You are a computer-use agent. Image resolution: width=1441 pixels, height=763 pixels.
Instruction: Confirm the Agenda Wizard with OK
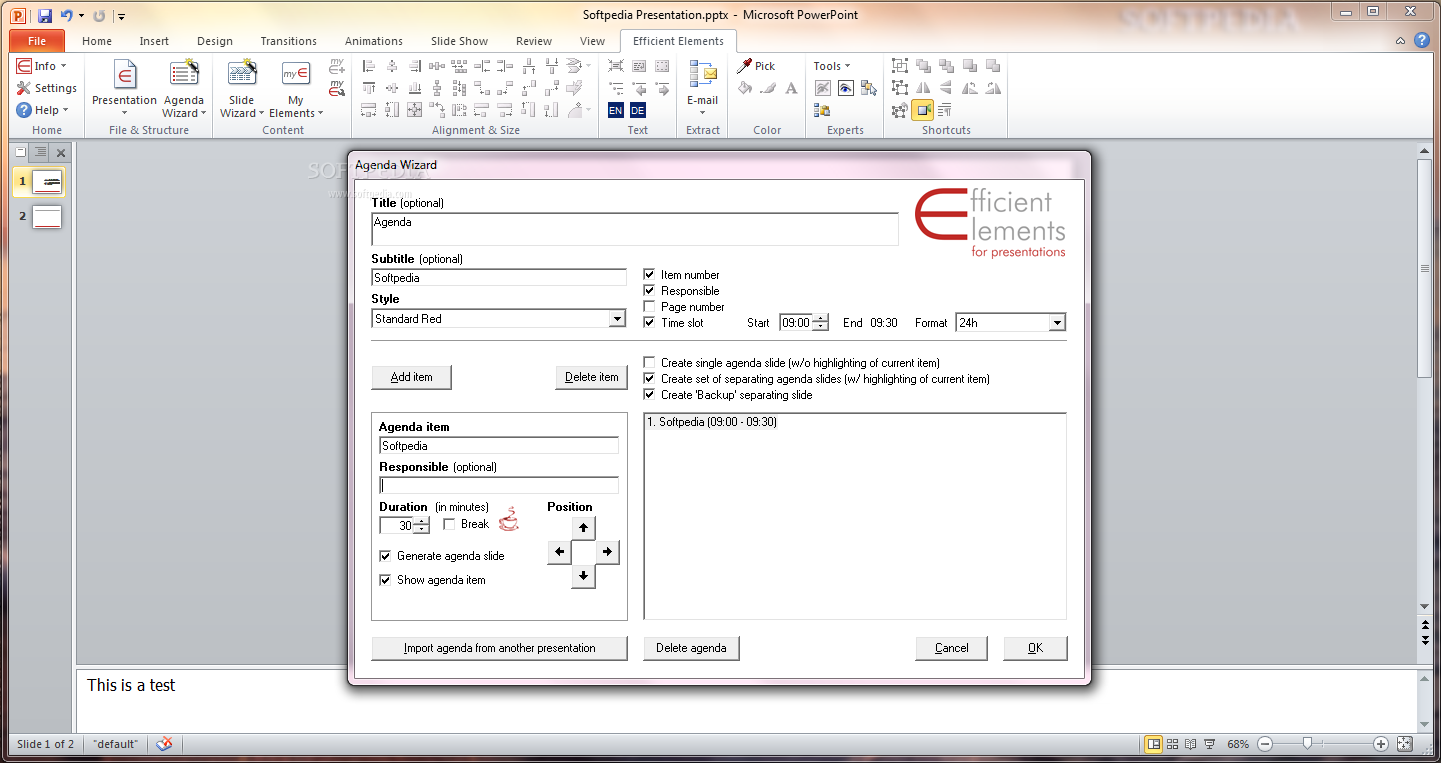[1036, 648]
